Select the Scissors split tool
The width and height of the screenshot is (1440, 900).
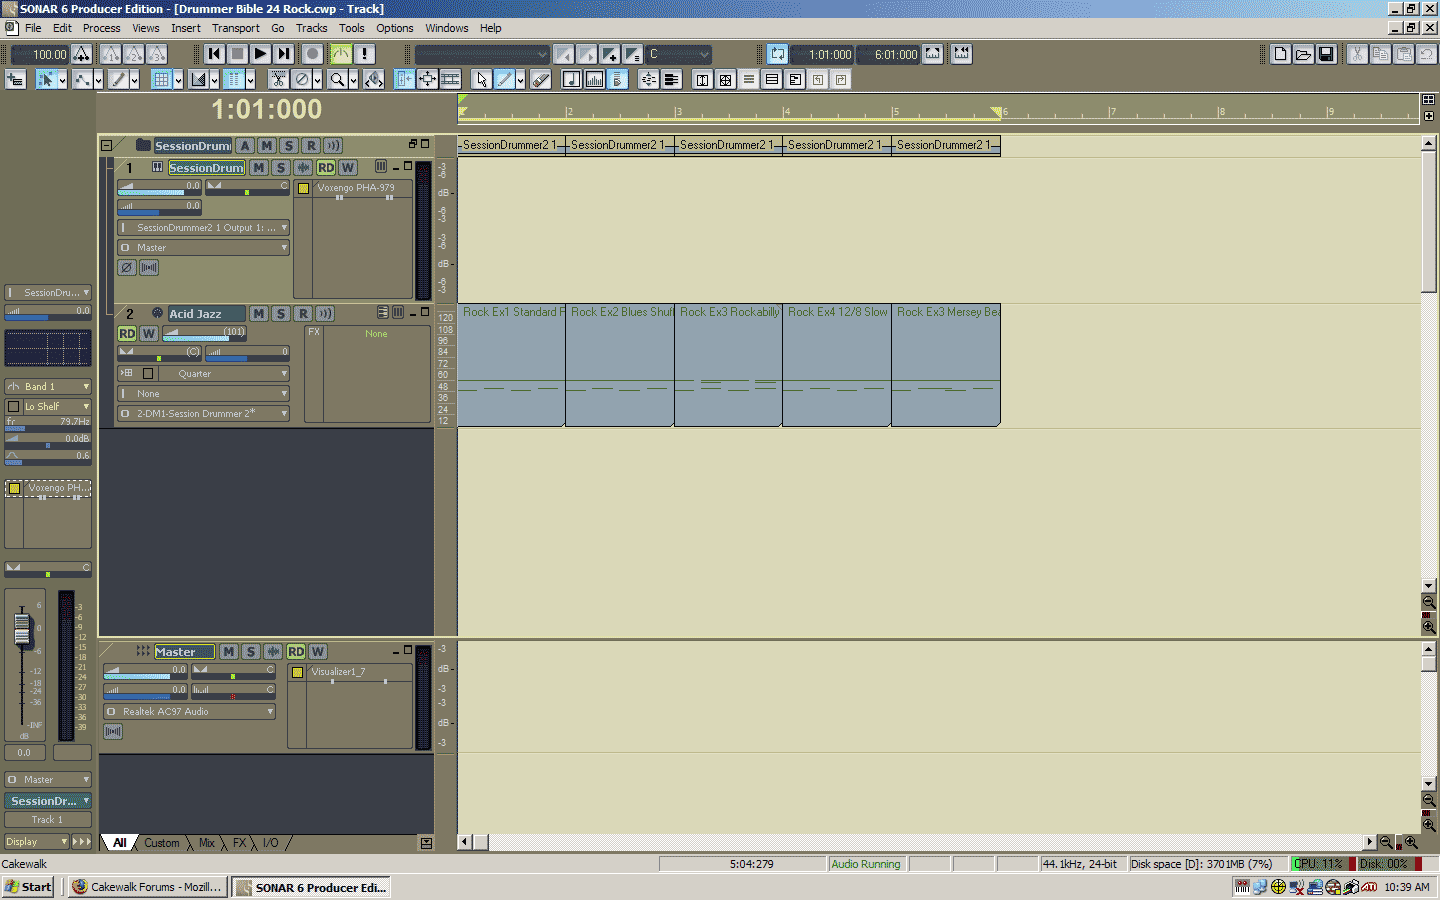tap(279, 80)
